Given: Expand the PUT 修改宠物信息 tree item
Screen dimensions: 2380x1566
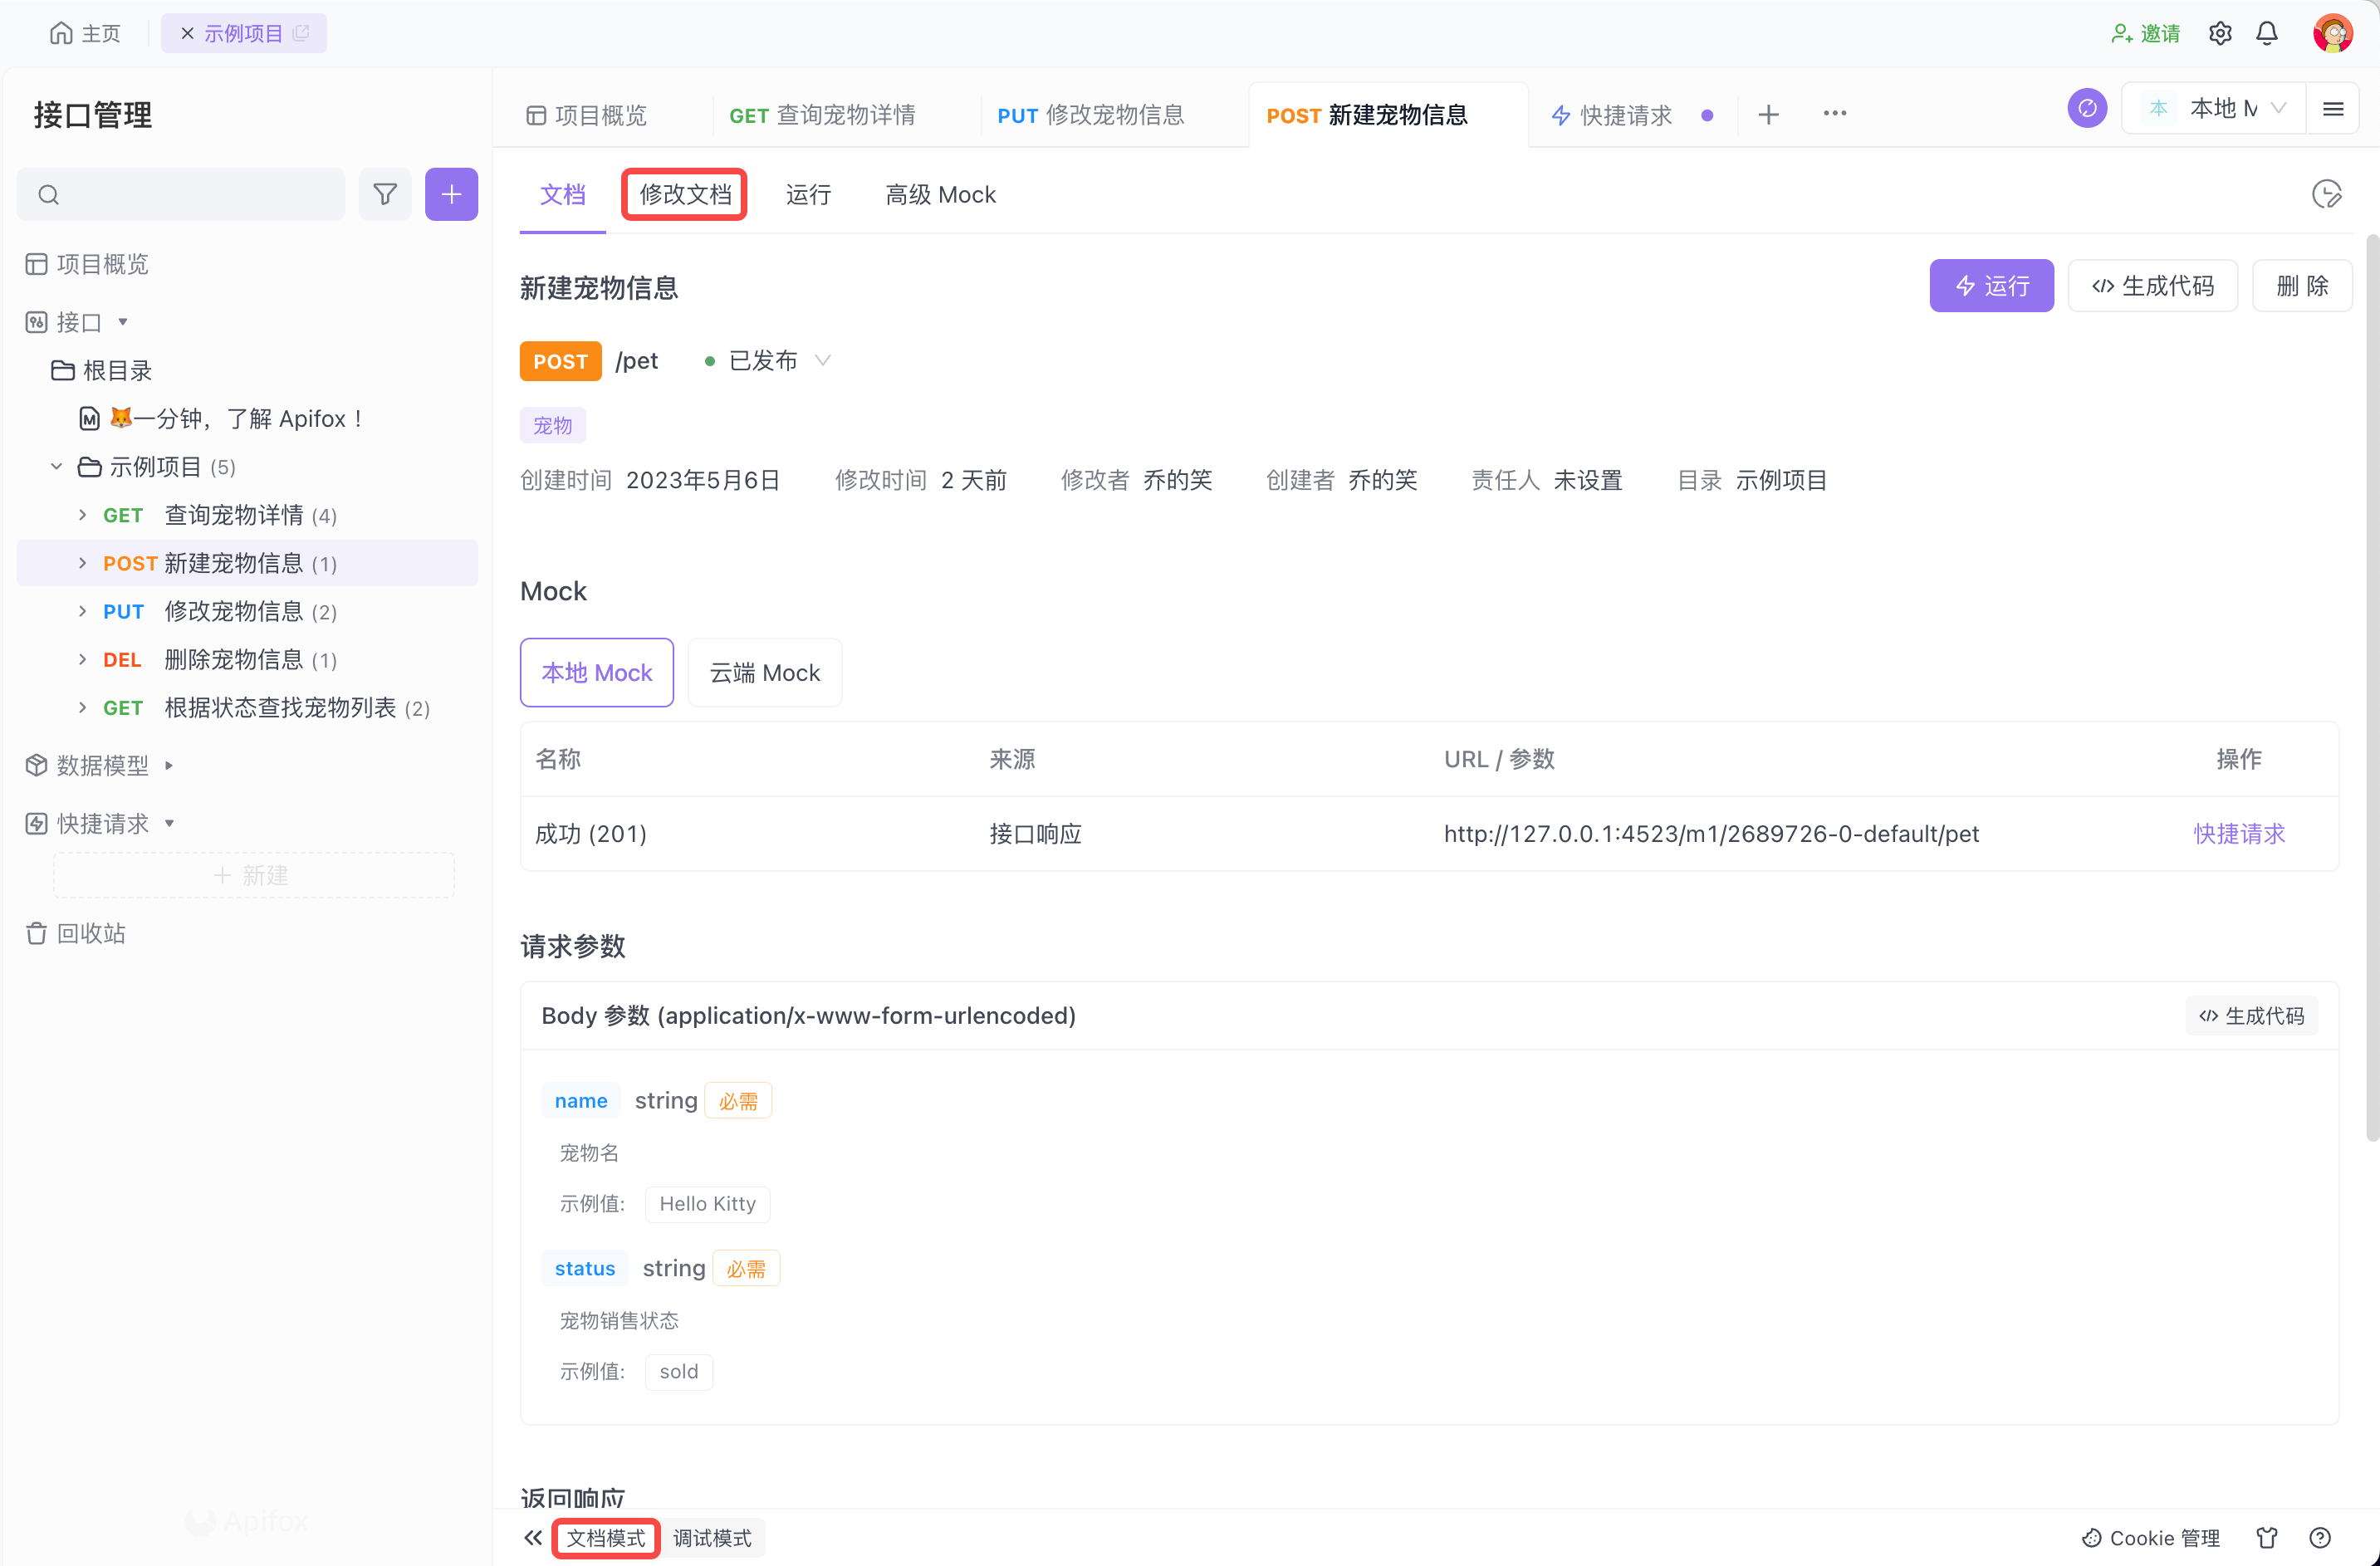Looking at the screenshot, I should coord(82,611).
